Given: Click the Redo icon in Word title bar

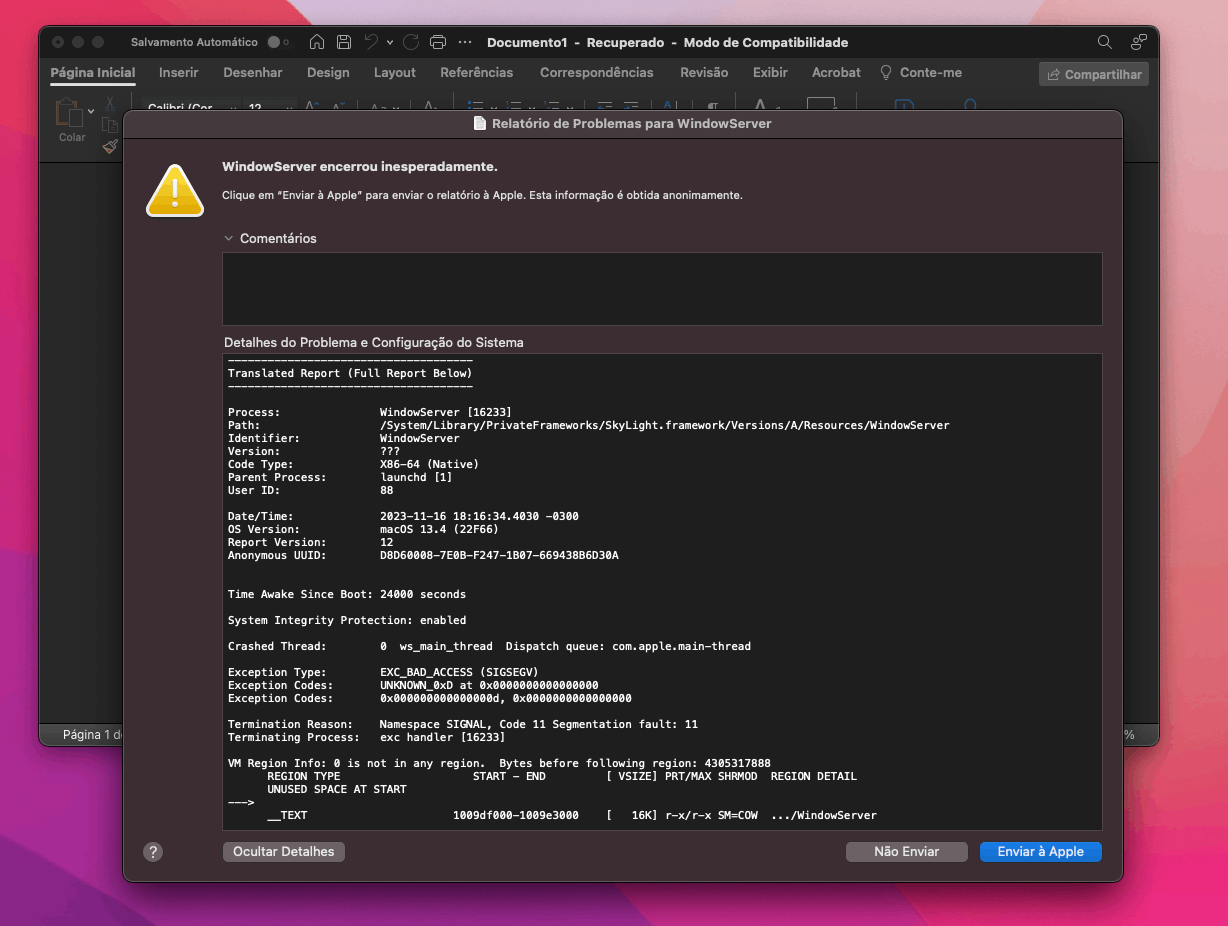Looking at the screenshot, I should click(x=411, y=42).
